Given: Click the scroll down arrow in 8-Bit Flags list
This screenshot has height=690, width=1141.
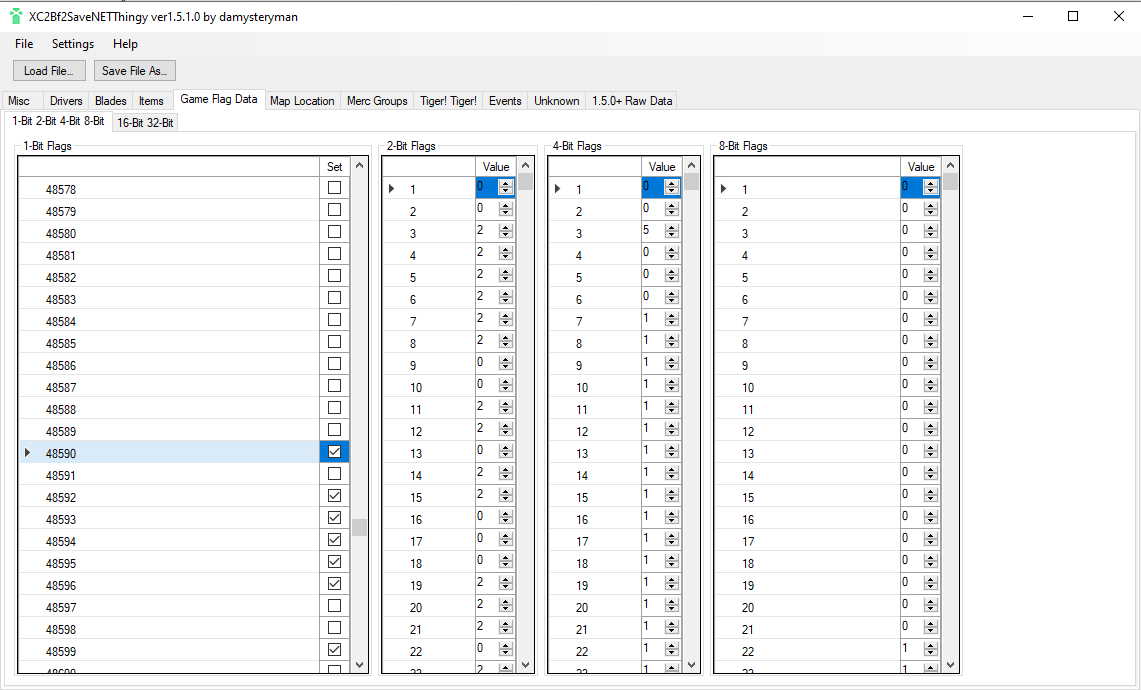Looking at the screenshot, I should [950, 665].
